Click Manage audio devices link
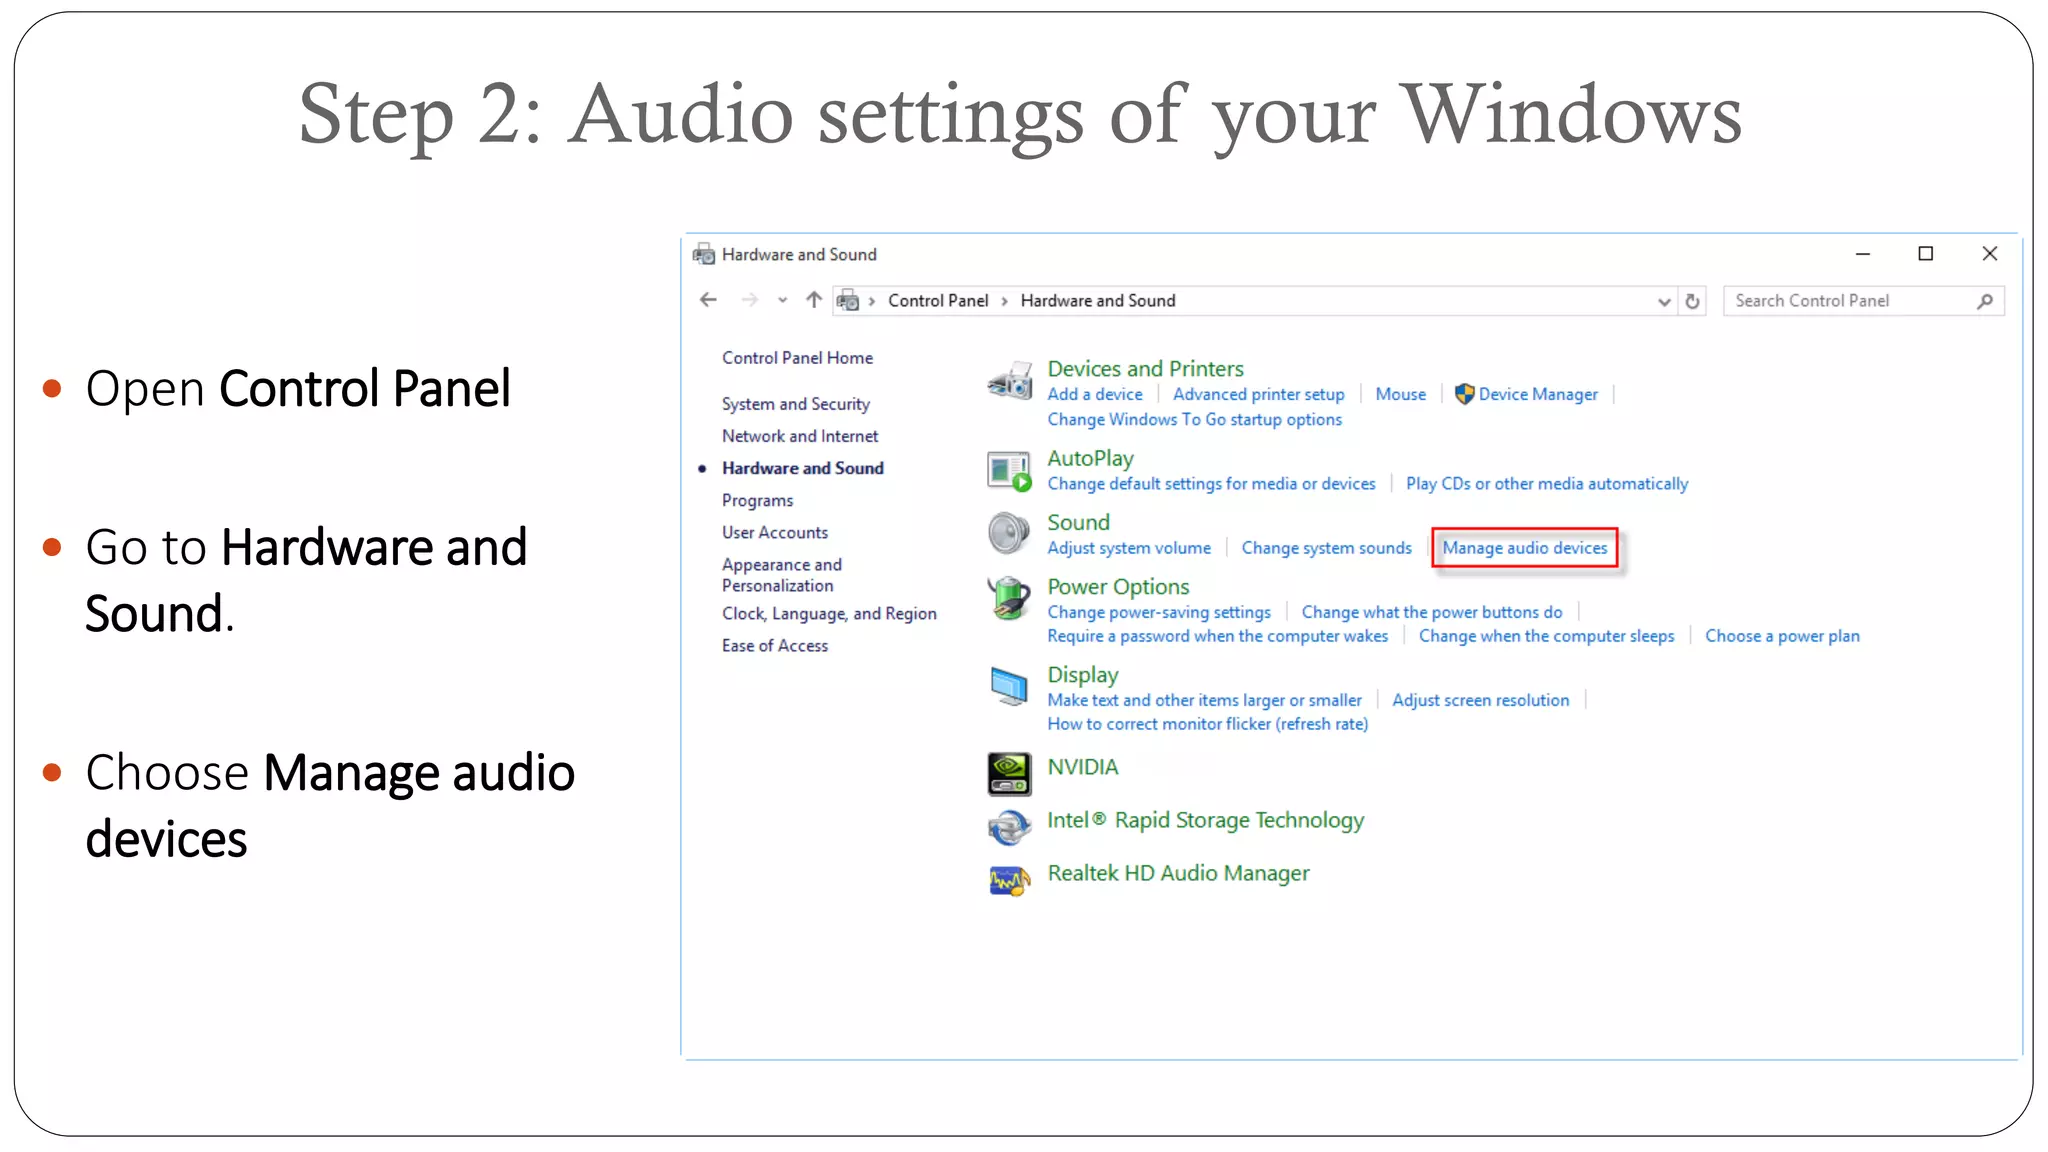The height and width of the screenshot is (1152, 2048). [x=1524, y=548]
